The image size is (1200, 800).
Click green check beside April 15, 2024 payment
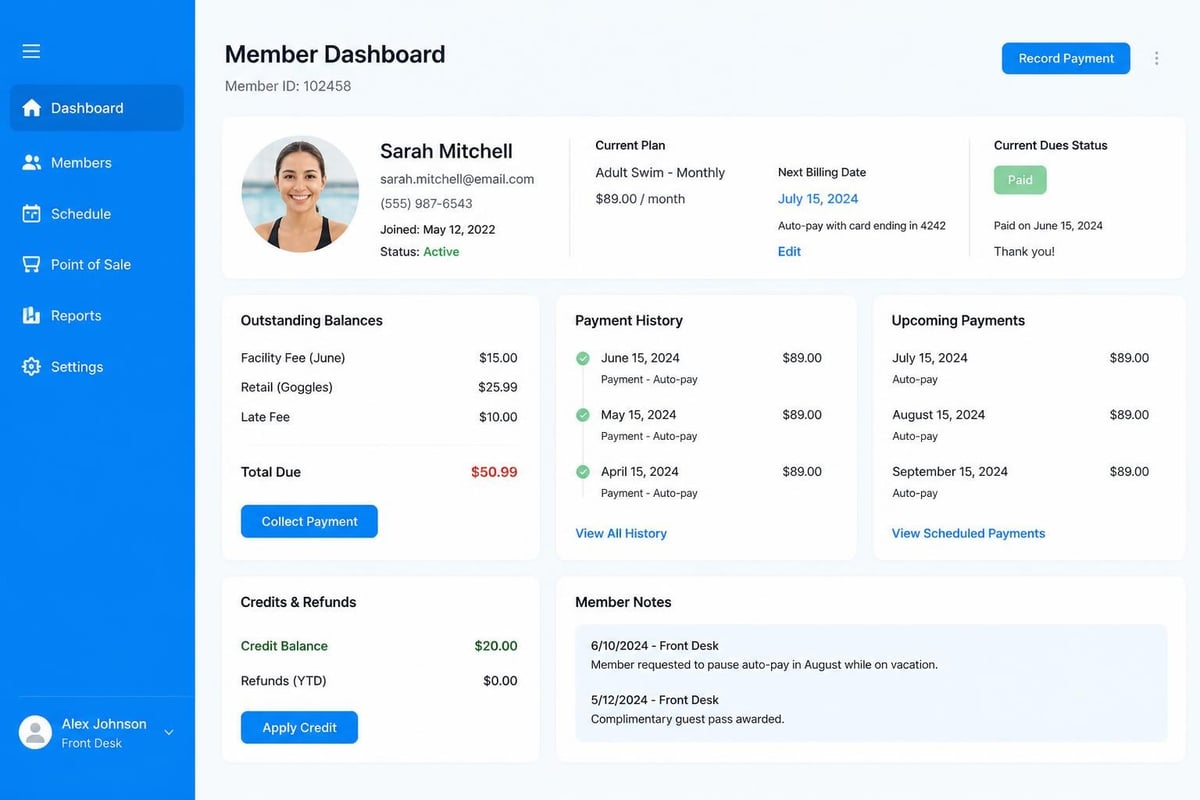[583, 472]
